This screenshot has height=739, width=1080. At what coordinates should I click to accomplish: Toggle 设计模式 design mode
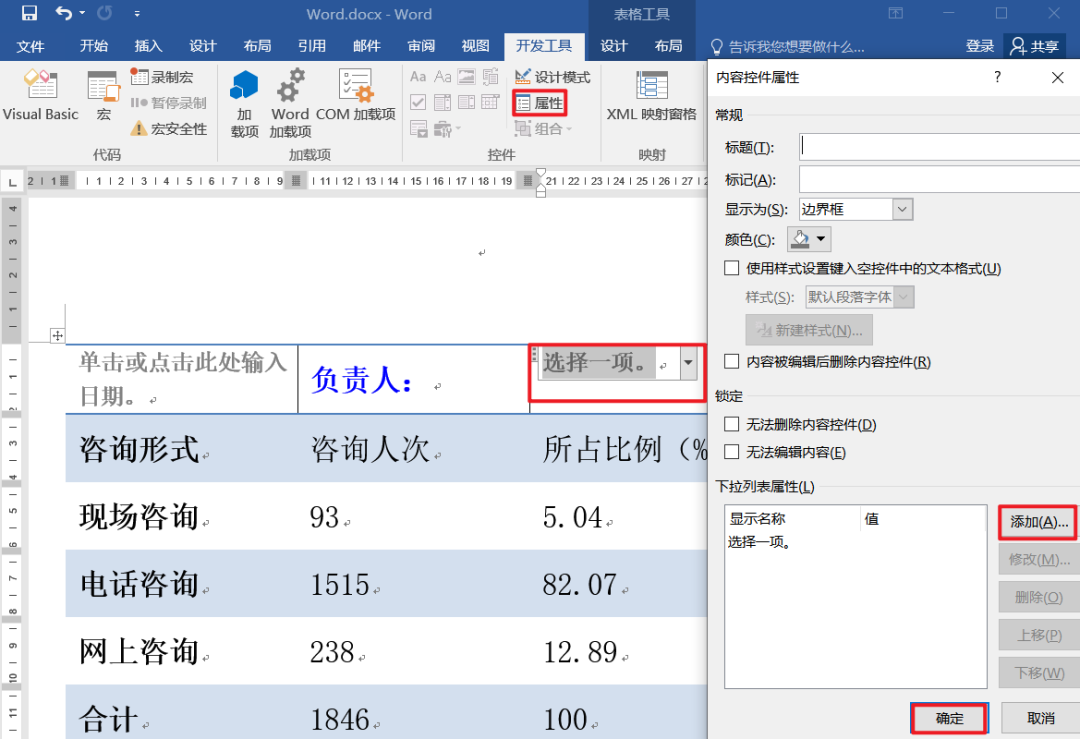[x=552, y=77]
